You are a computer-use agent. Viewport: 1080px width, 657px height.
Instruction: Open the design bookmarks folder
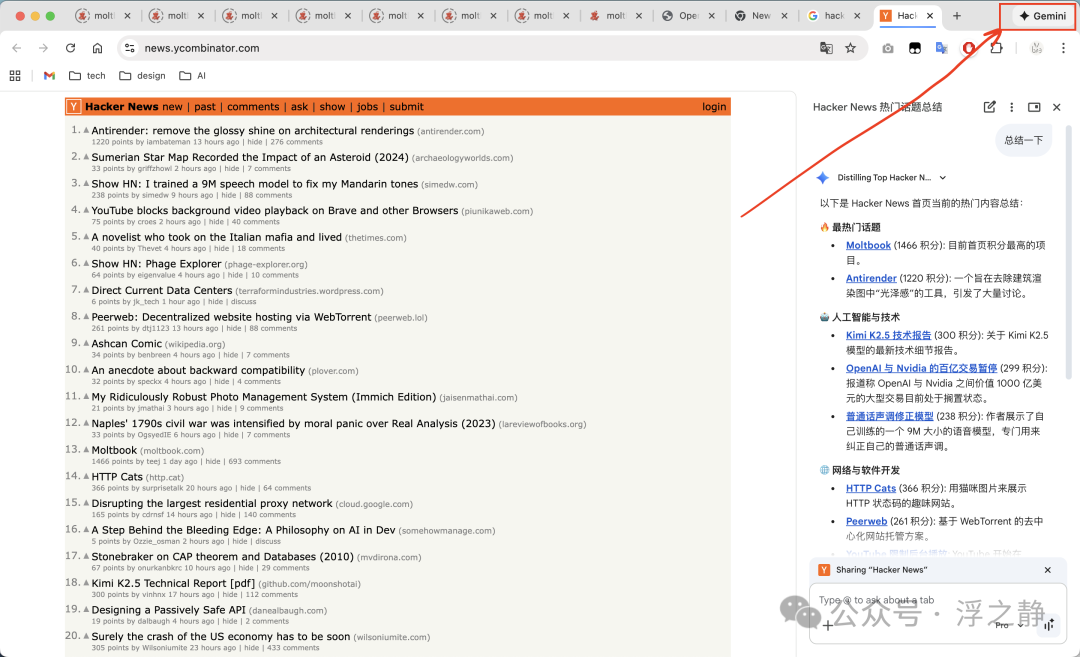point(143,76)
